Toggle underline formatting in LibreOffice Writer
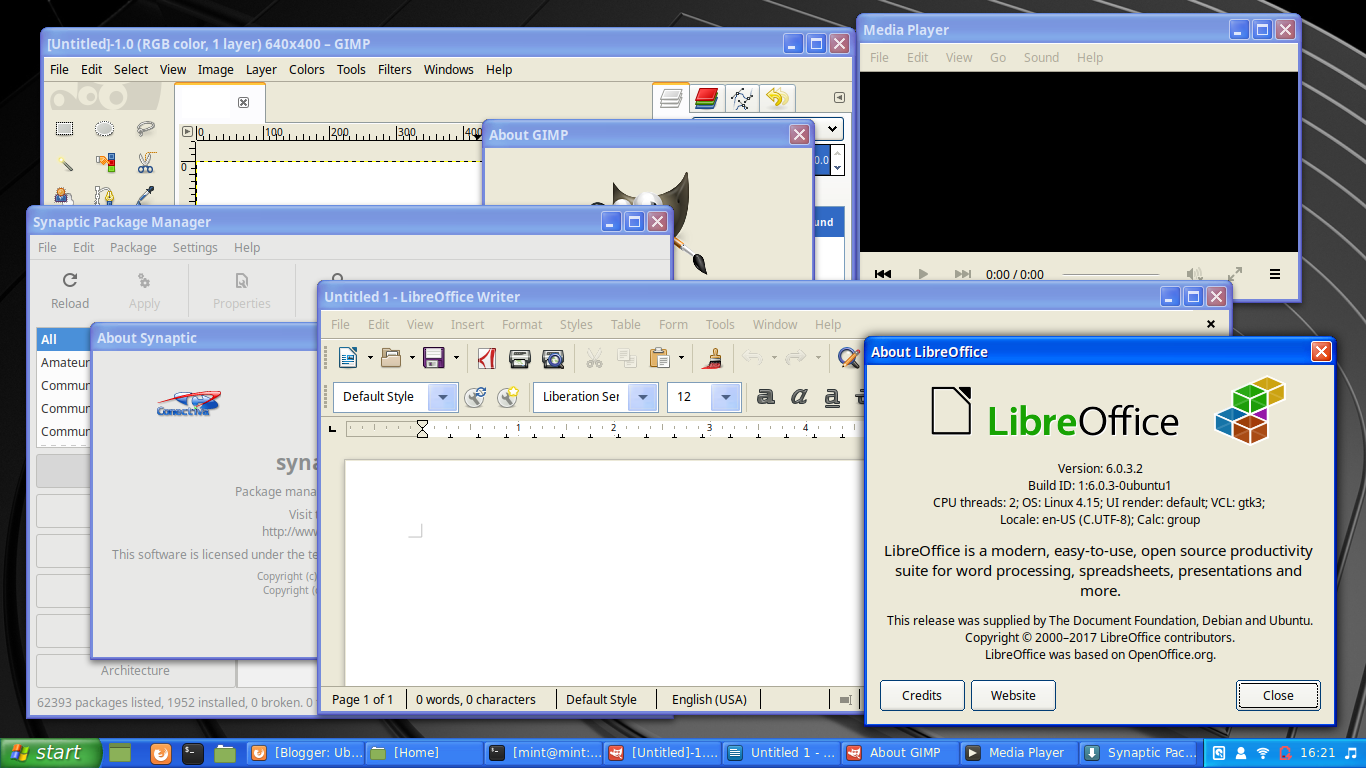The width and height of the screenshot is (1366, 768). 831,397
